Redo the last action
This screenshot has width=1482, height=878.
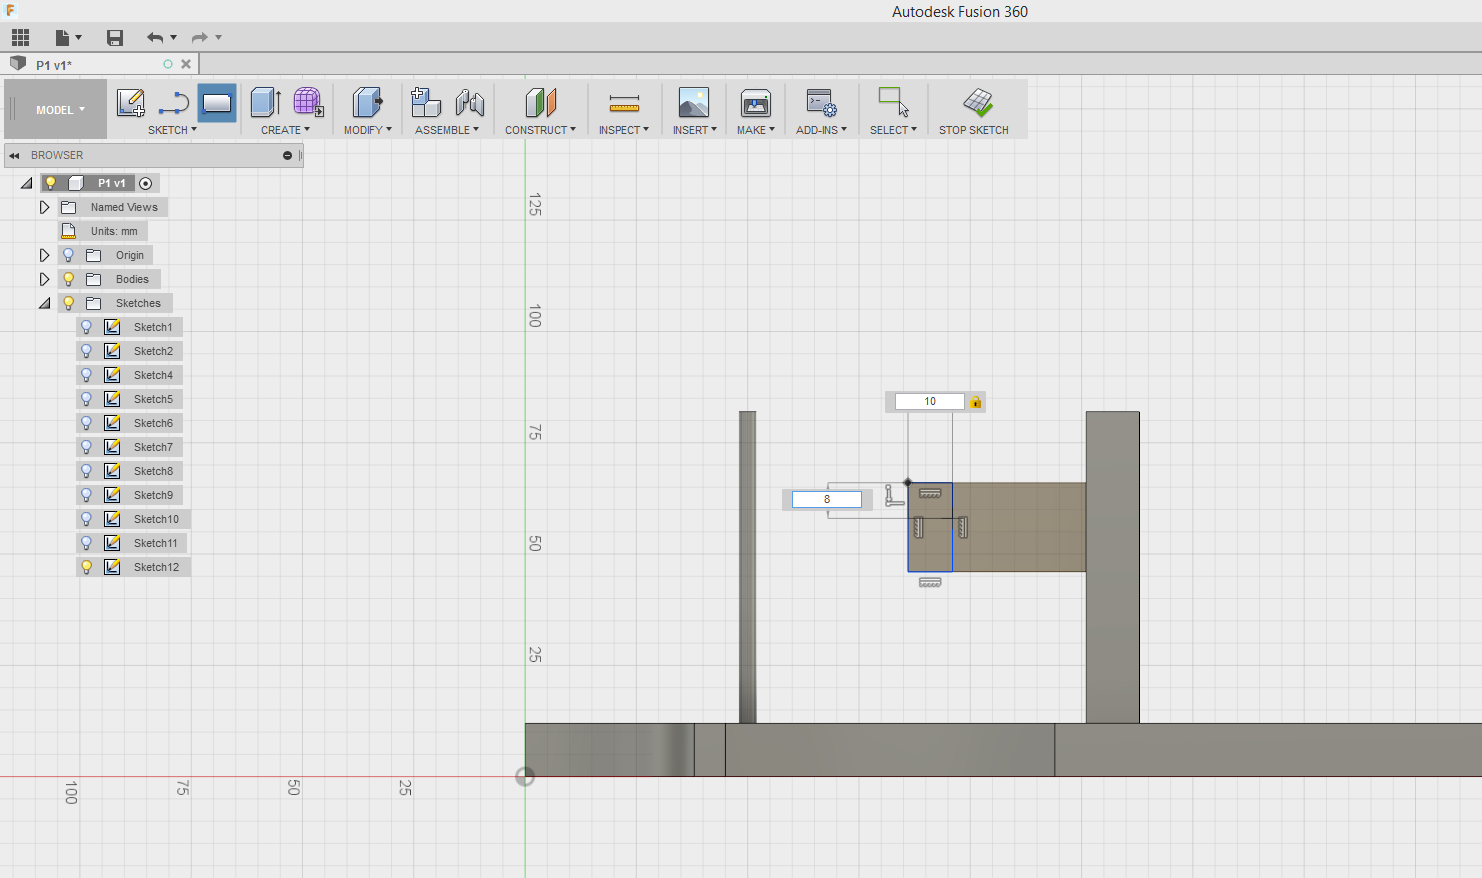199,38
